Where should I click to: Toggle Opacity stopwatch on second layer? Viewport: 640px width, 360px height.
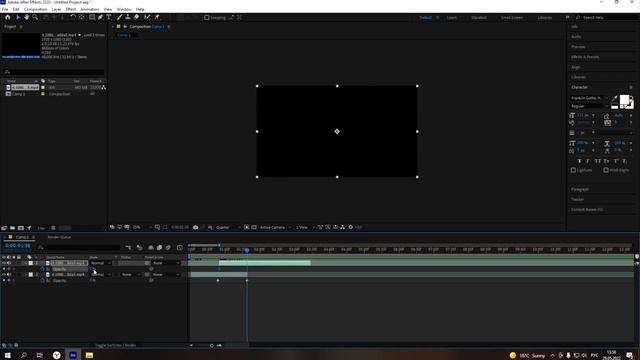[42, 280]
